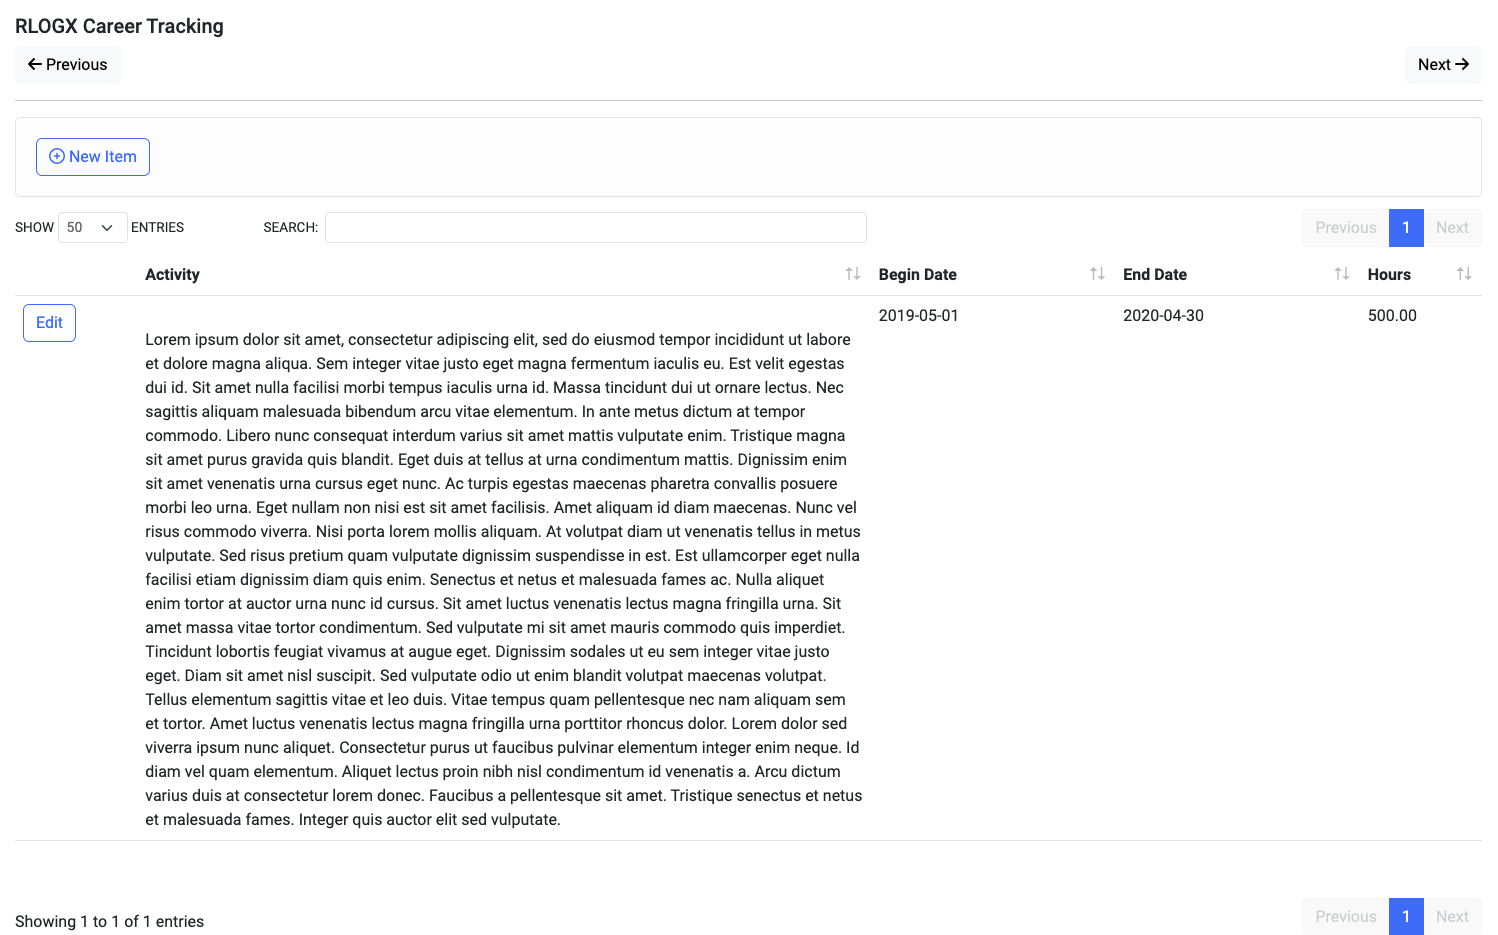Click the end date cell 2020-04-30
The width and height of the screenshot is (1498, 935).
point(1163,316)
